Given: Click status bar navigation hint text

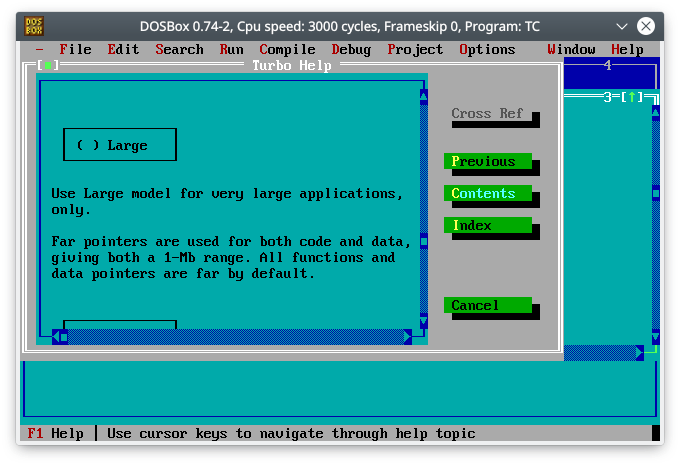Looking at the screenshot, I should pyautogui.click(x=291, y=433).
